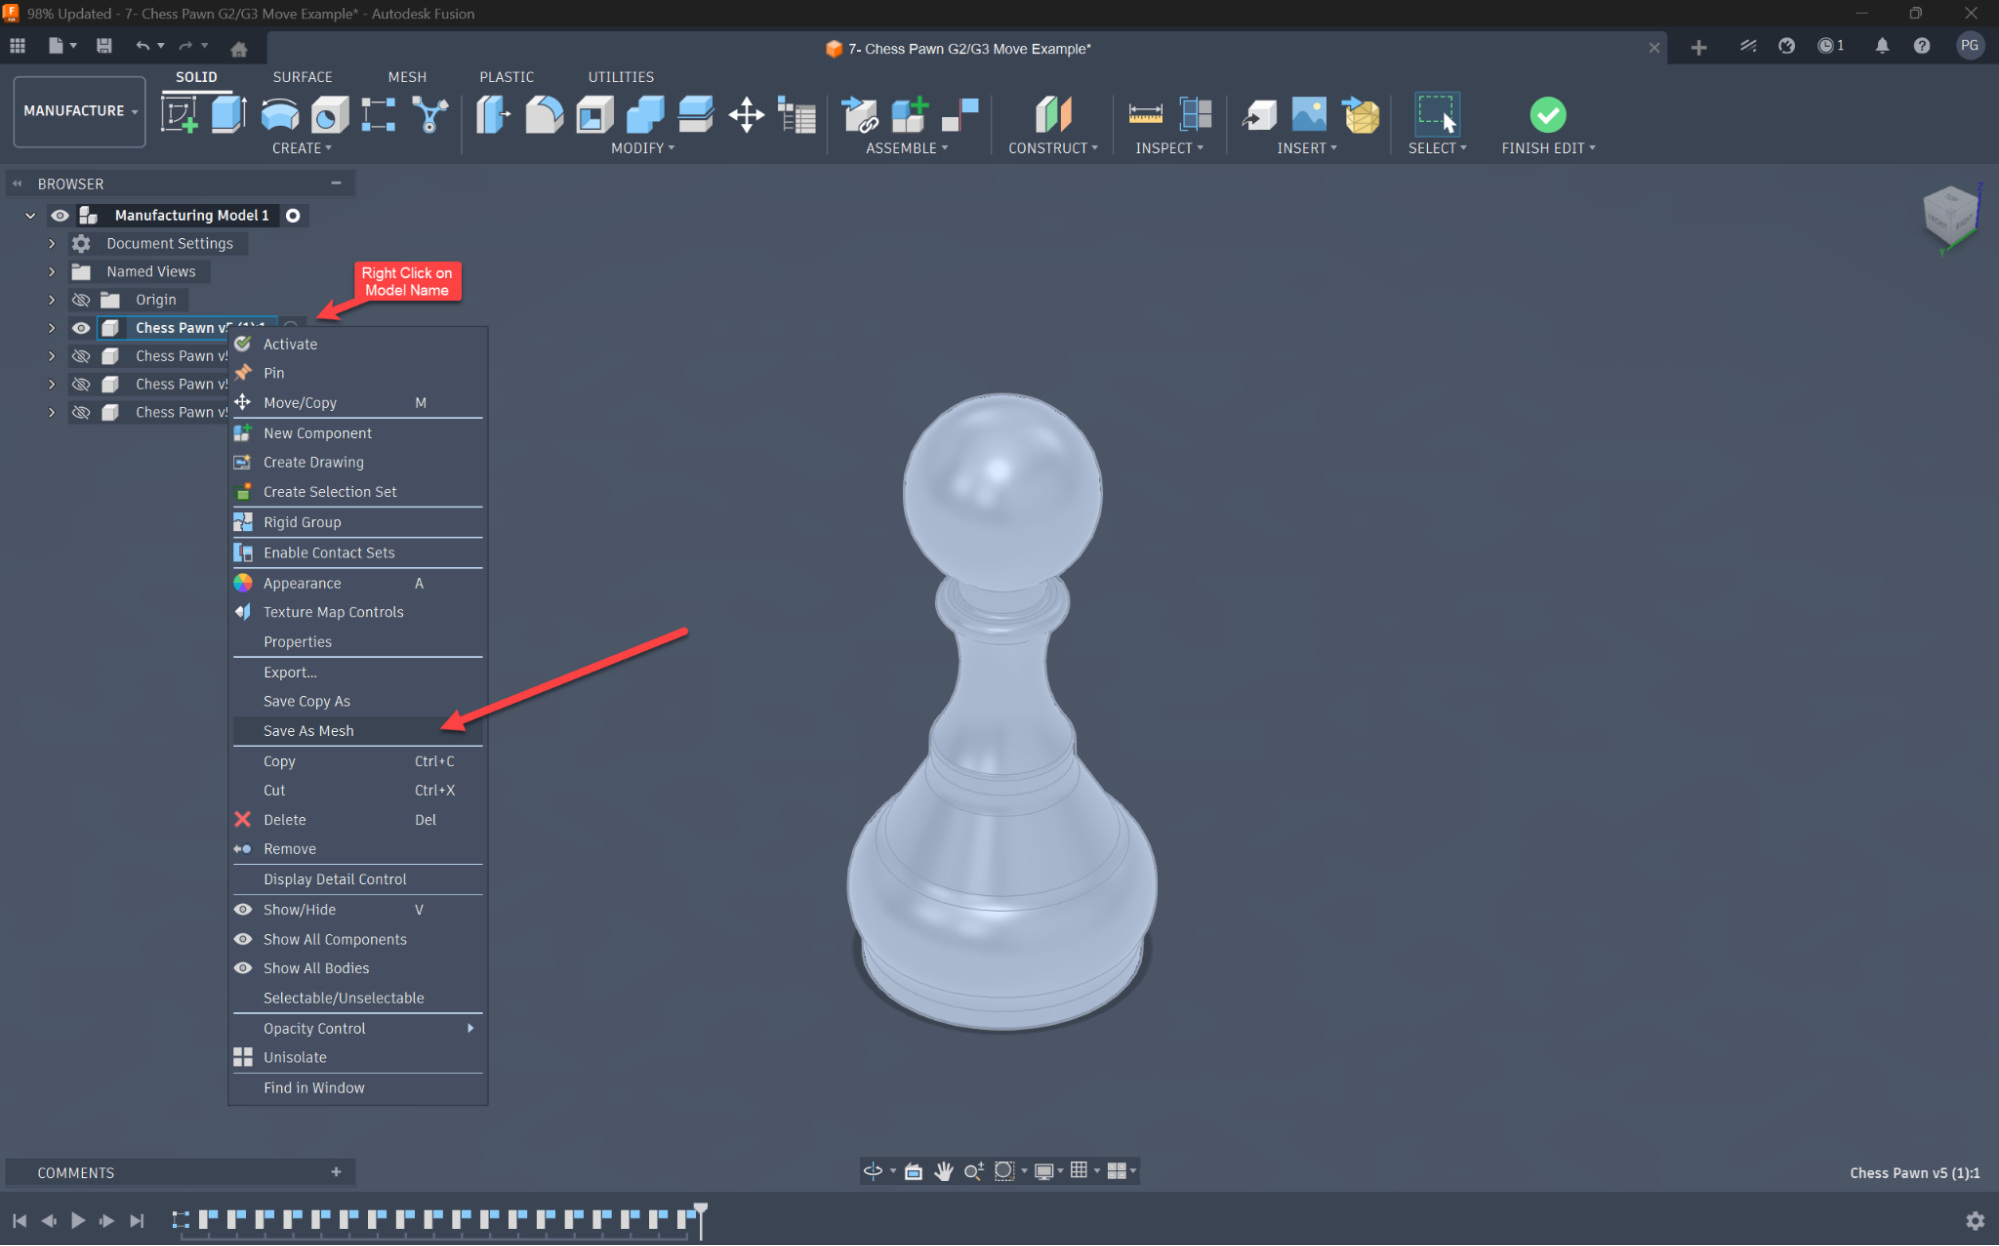Screen dimensions: 1999x1246
Task: Open timeline settings gear
Action: [x=1975, y=1220]
